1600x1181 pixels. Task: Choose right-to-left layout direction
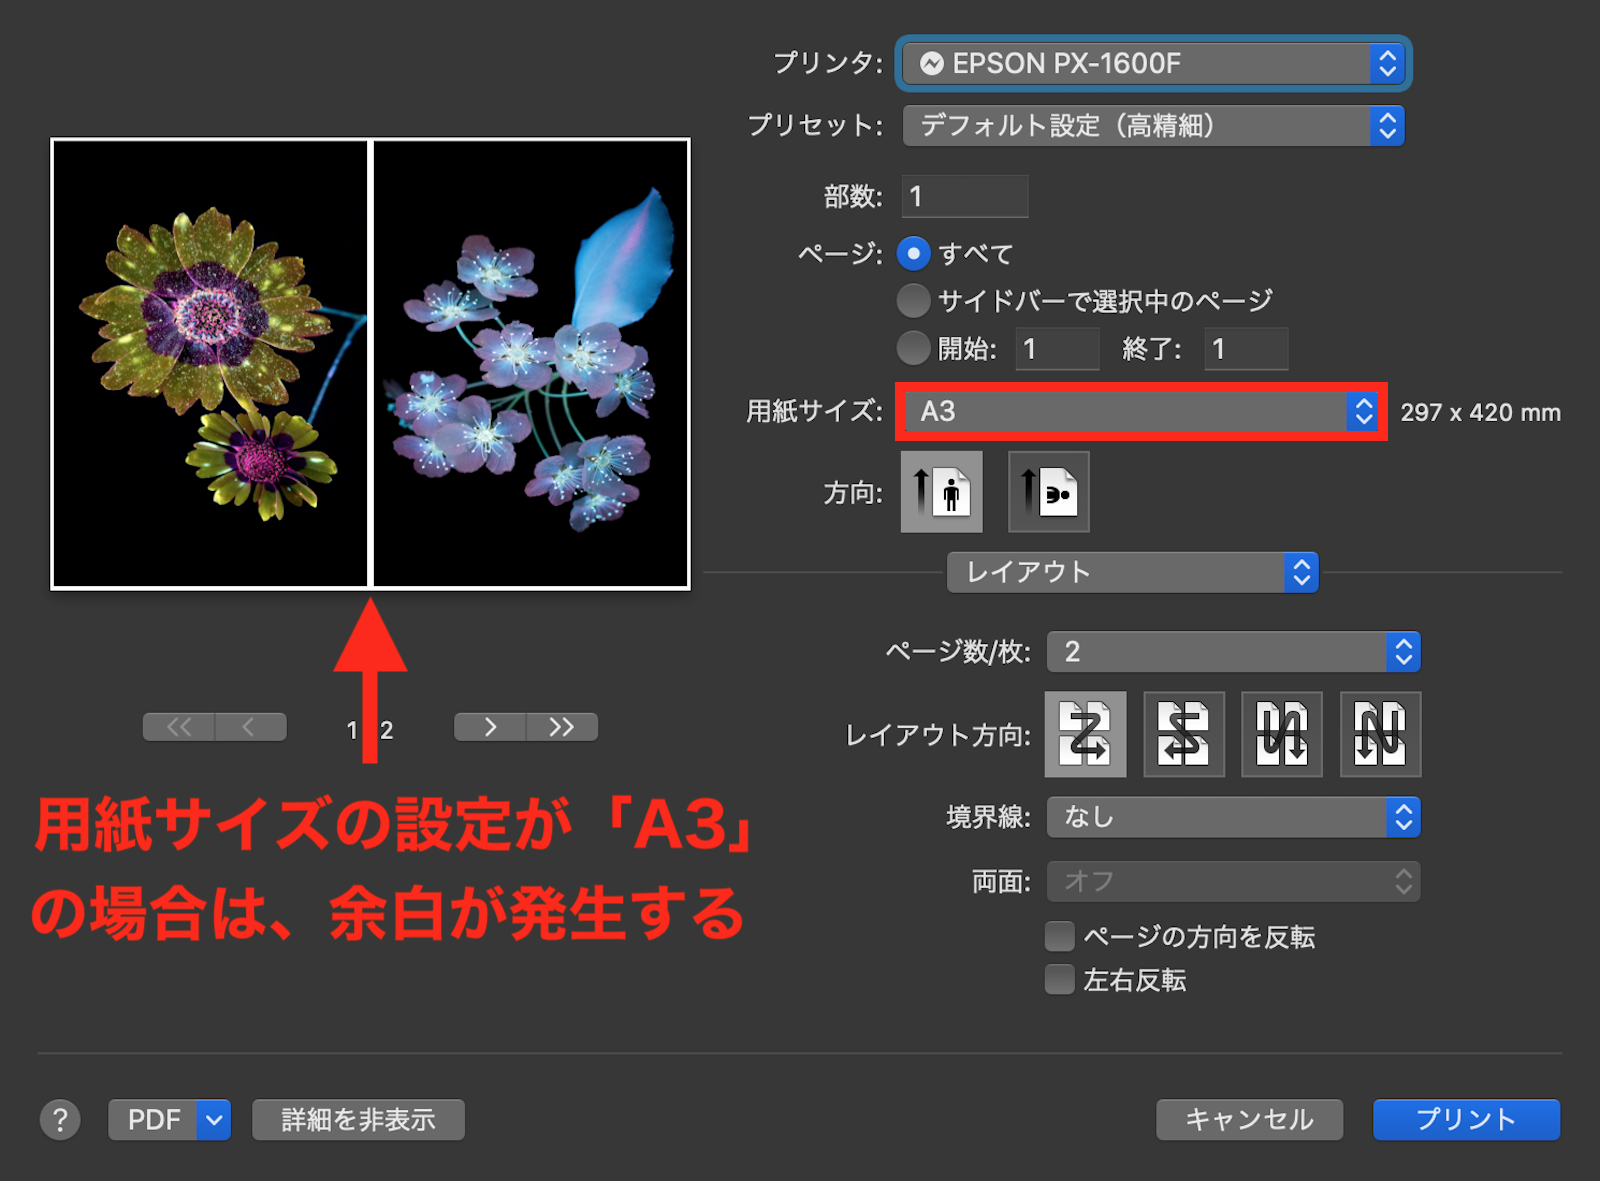tap(1183, 734)
